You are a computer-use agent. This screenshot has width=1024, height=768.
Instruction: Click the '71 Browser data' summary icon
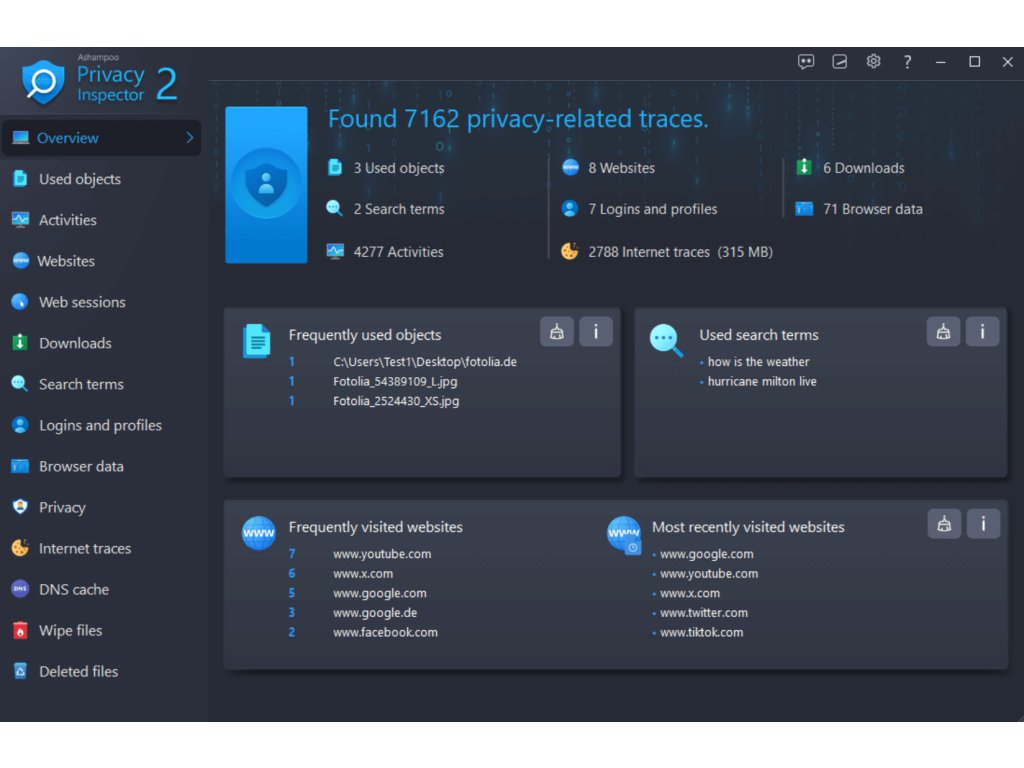804,209
